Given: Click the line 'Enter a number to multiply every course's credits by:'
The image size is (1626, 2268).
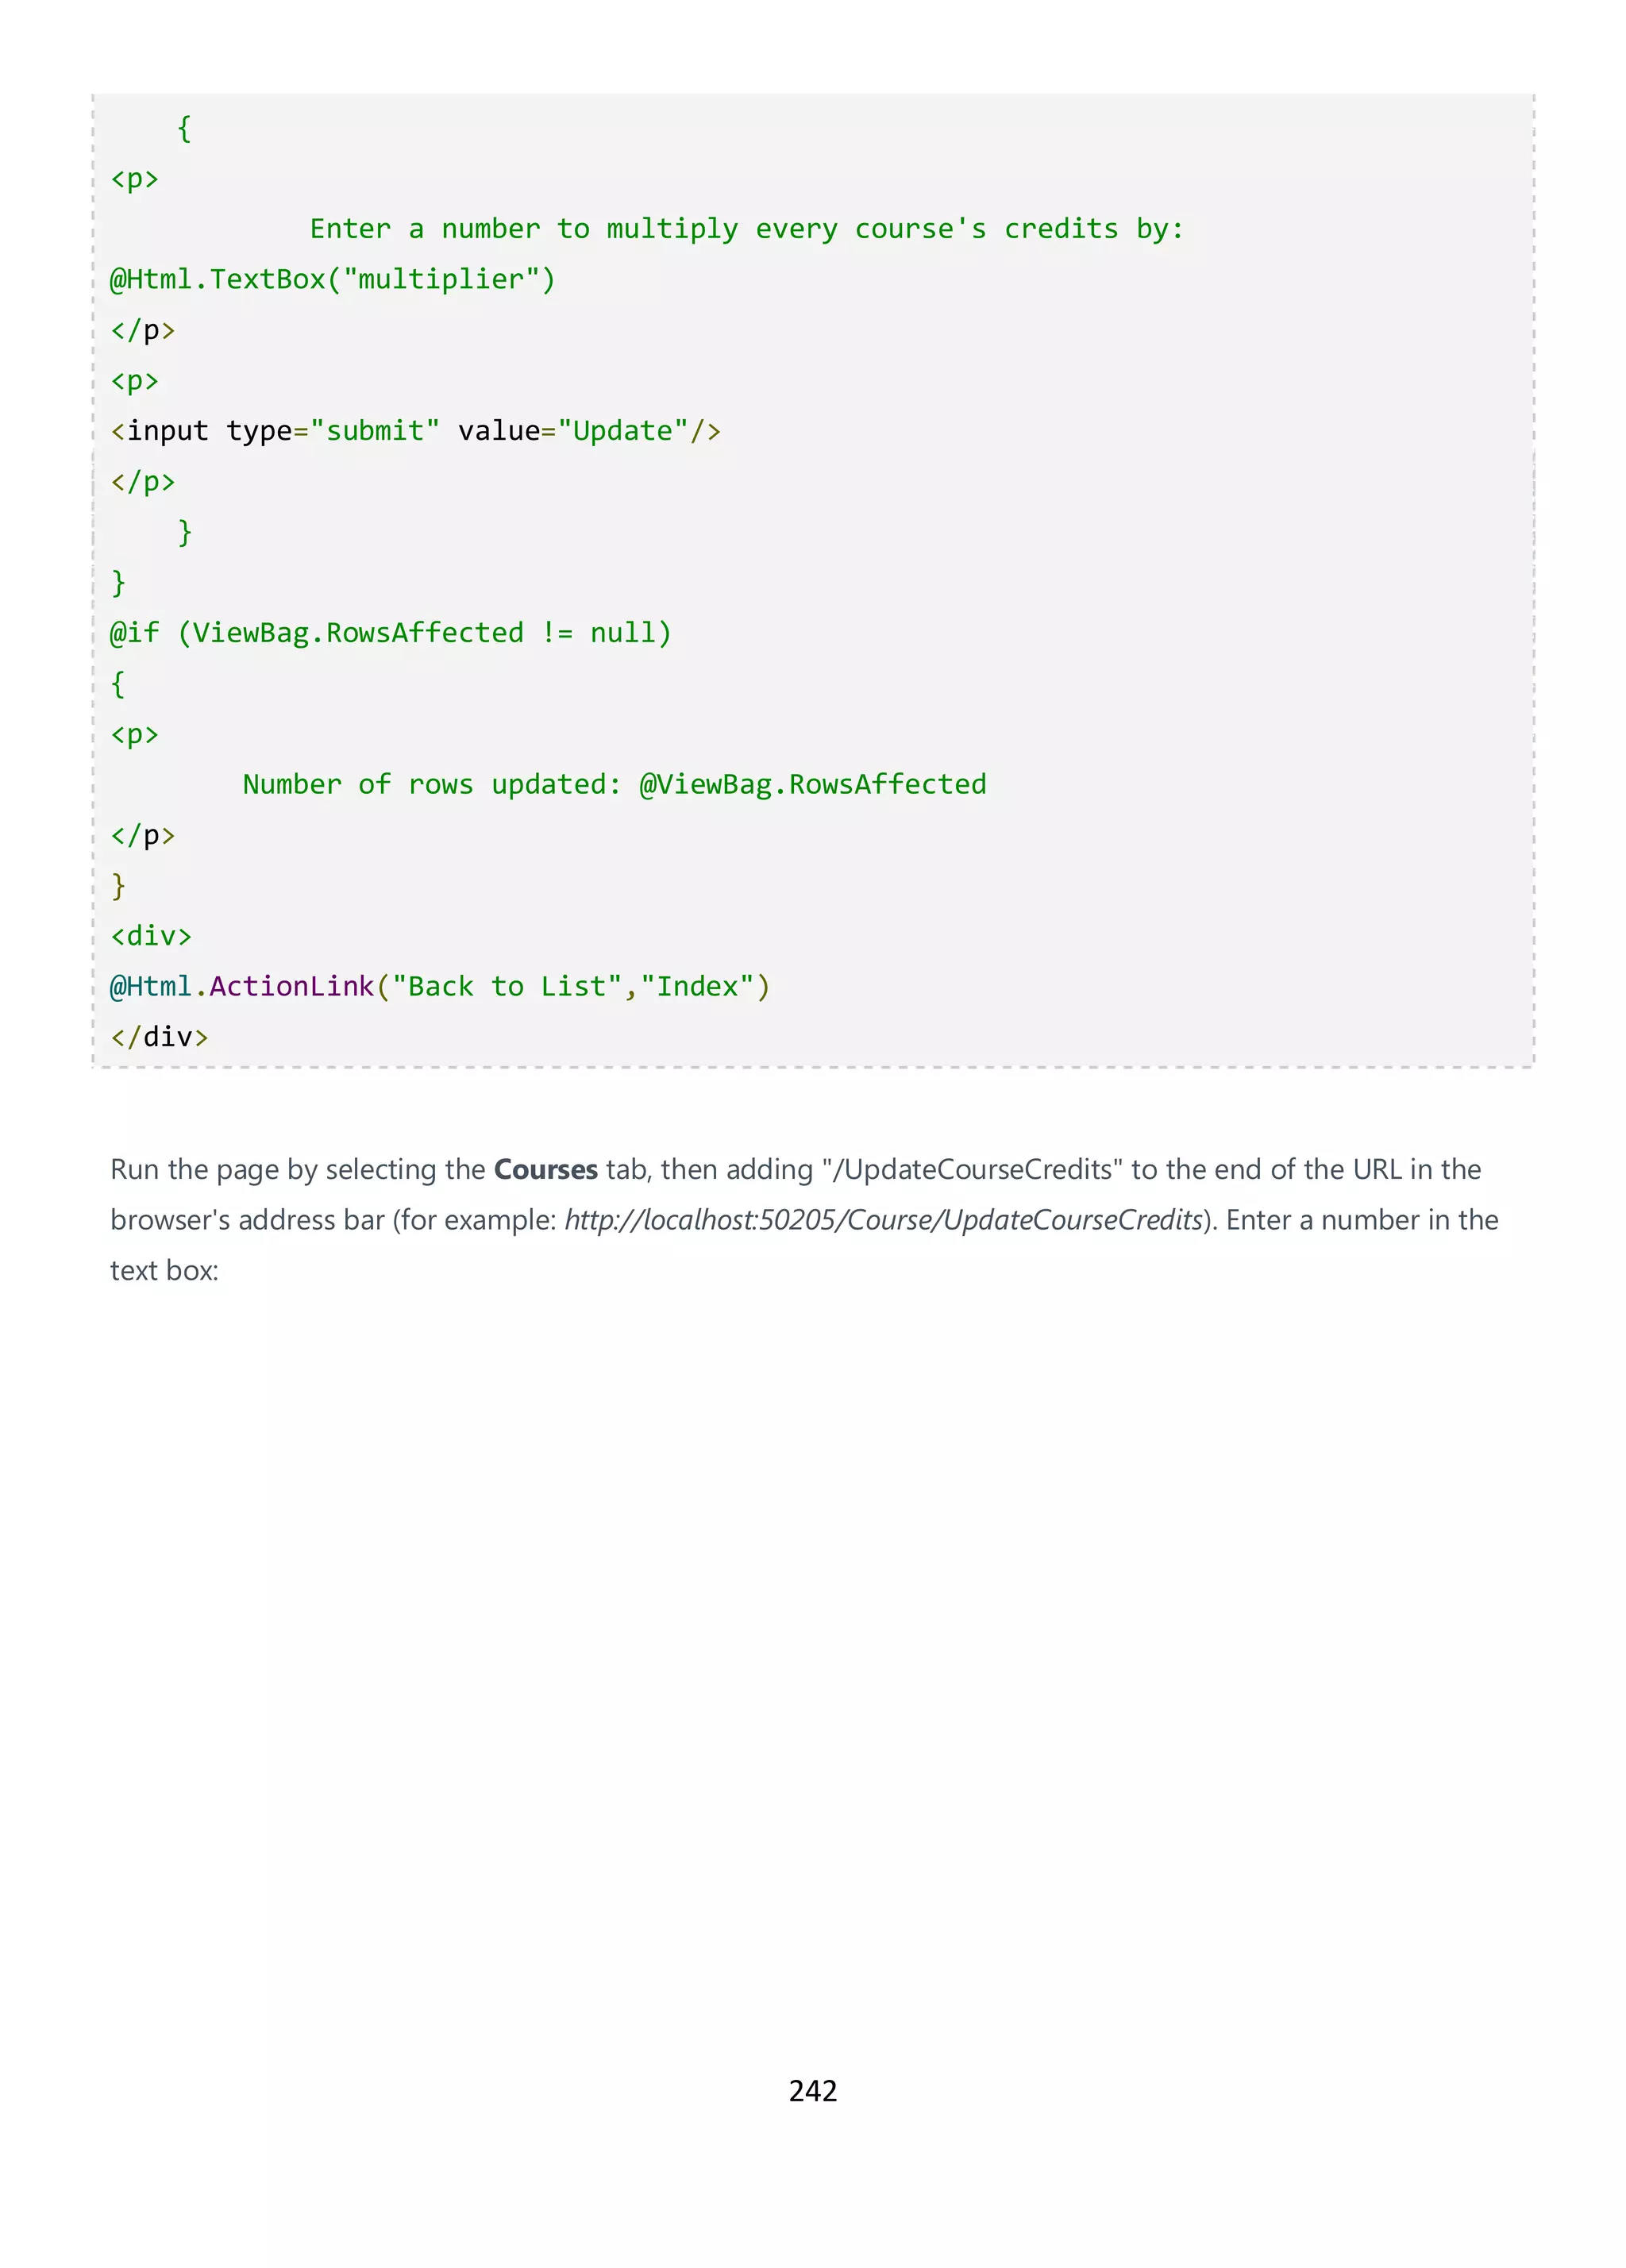Looking at the screenshot, I should [746, 229].
